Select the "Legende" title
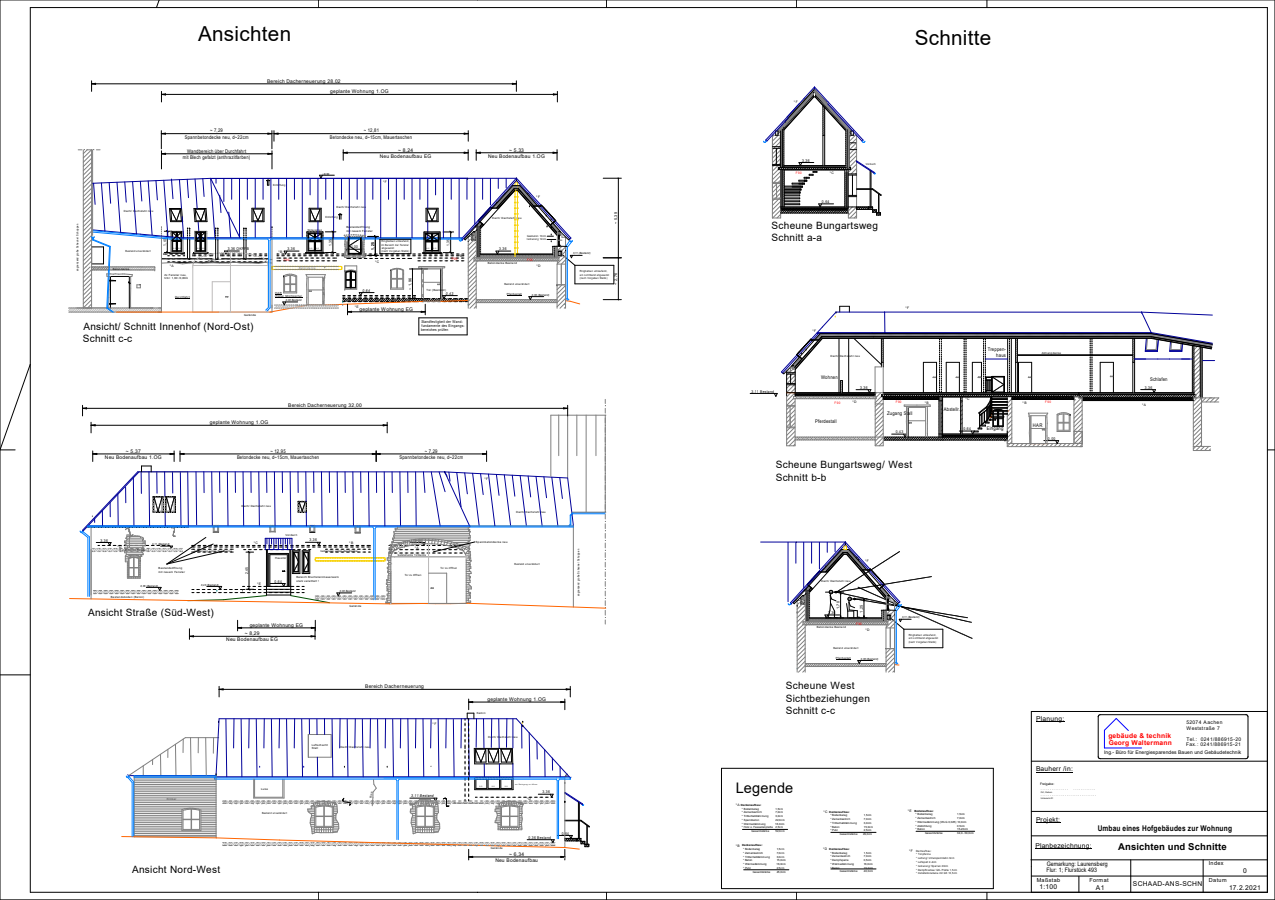Screen dimensions: 1275x900 (764, 788)
